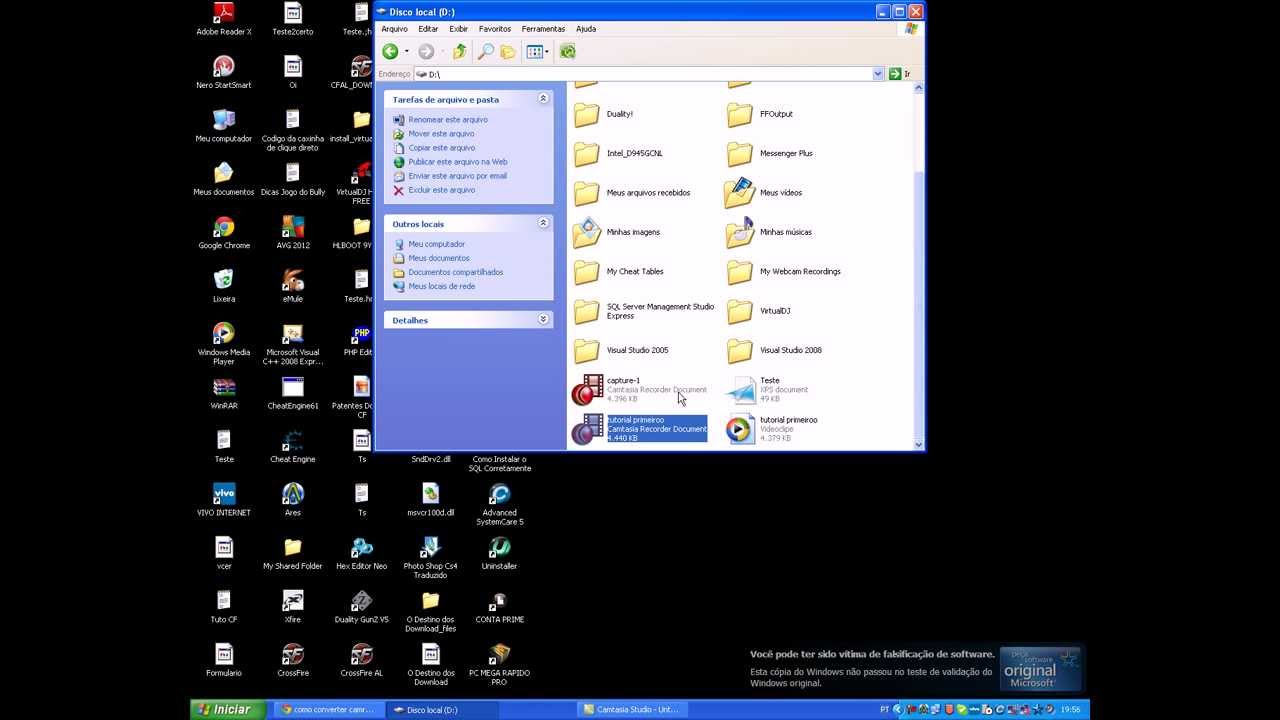Open the VirtualDJ folder
The width and height of the screenshot is (1280, 720).
point(740,311)
